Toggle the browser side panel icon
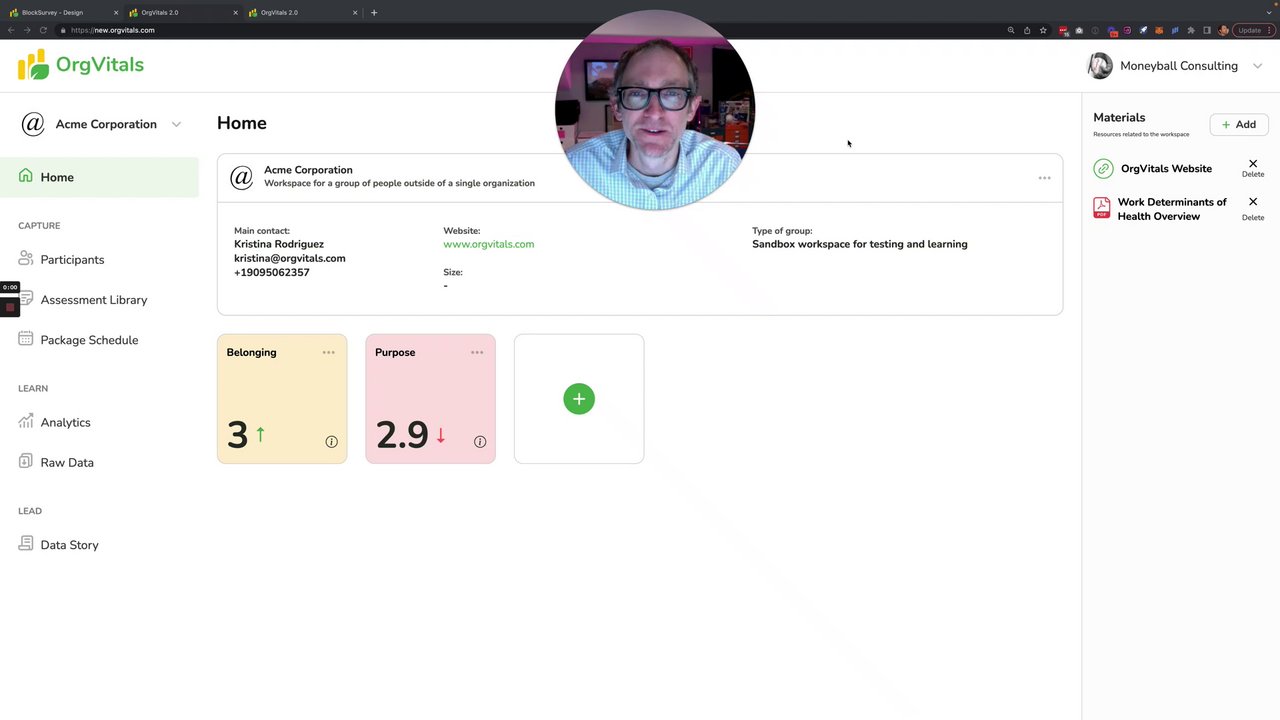This screenshot has width=1280, height=720. 1207,30
